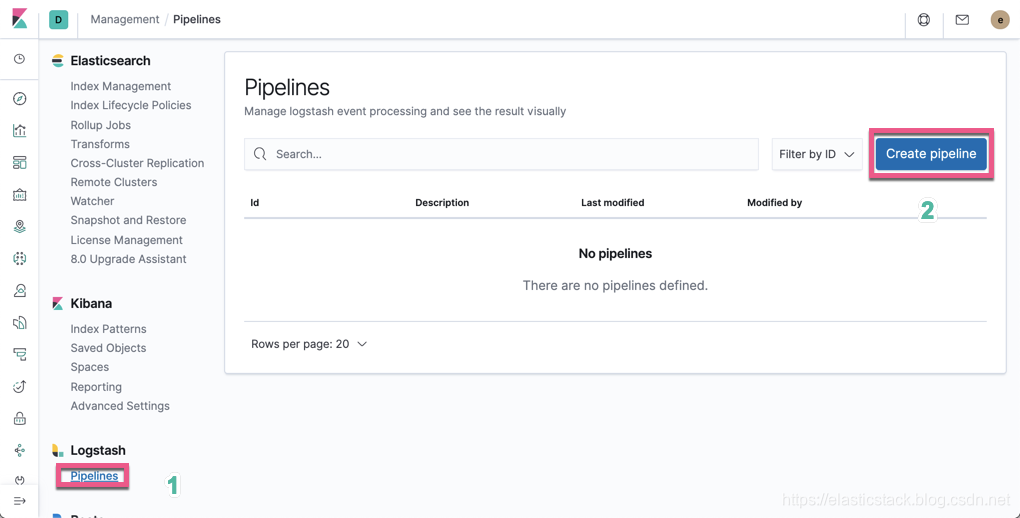The height and width of the screenshot is (518, 1020).
Task: Sort by the Description column header
Action: [442, 202]
